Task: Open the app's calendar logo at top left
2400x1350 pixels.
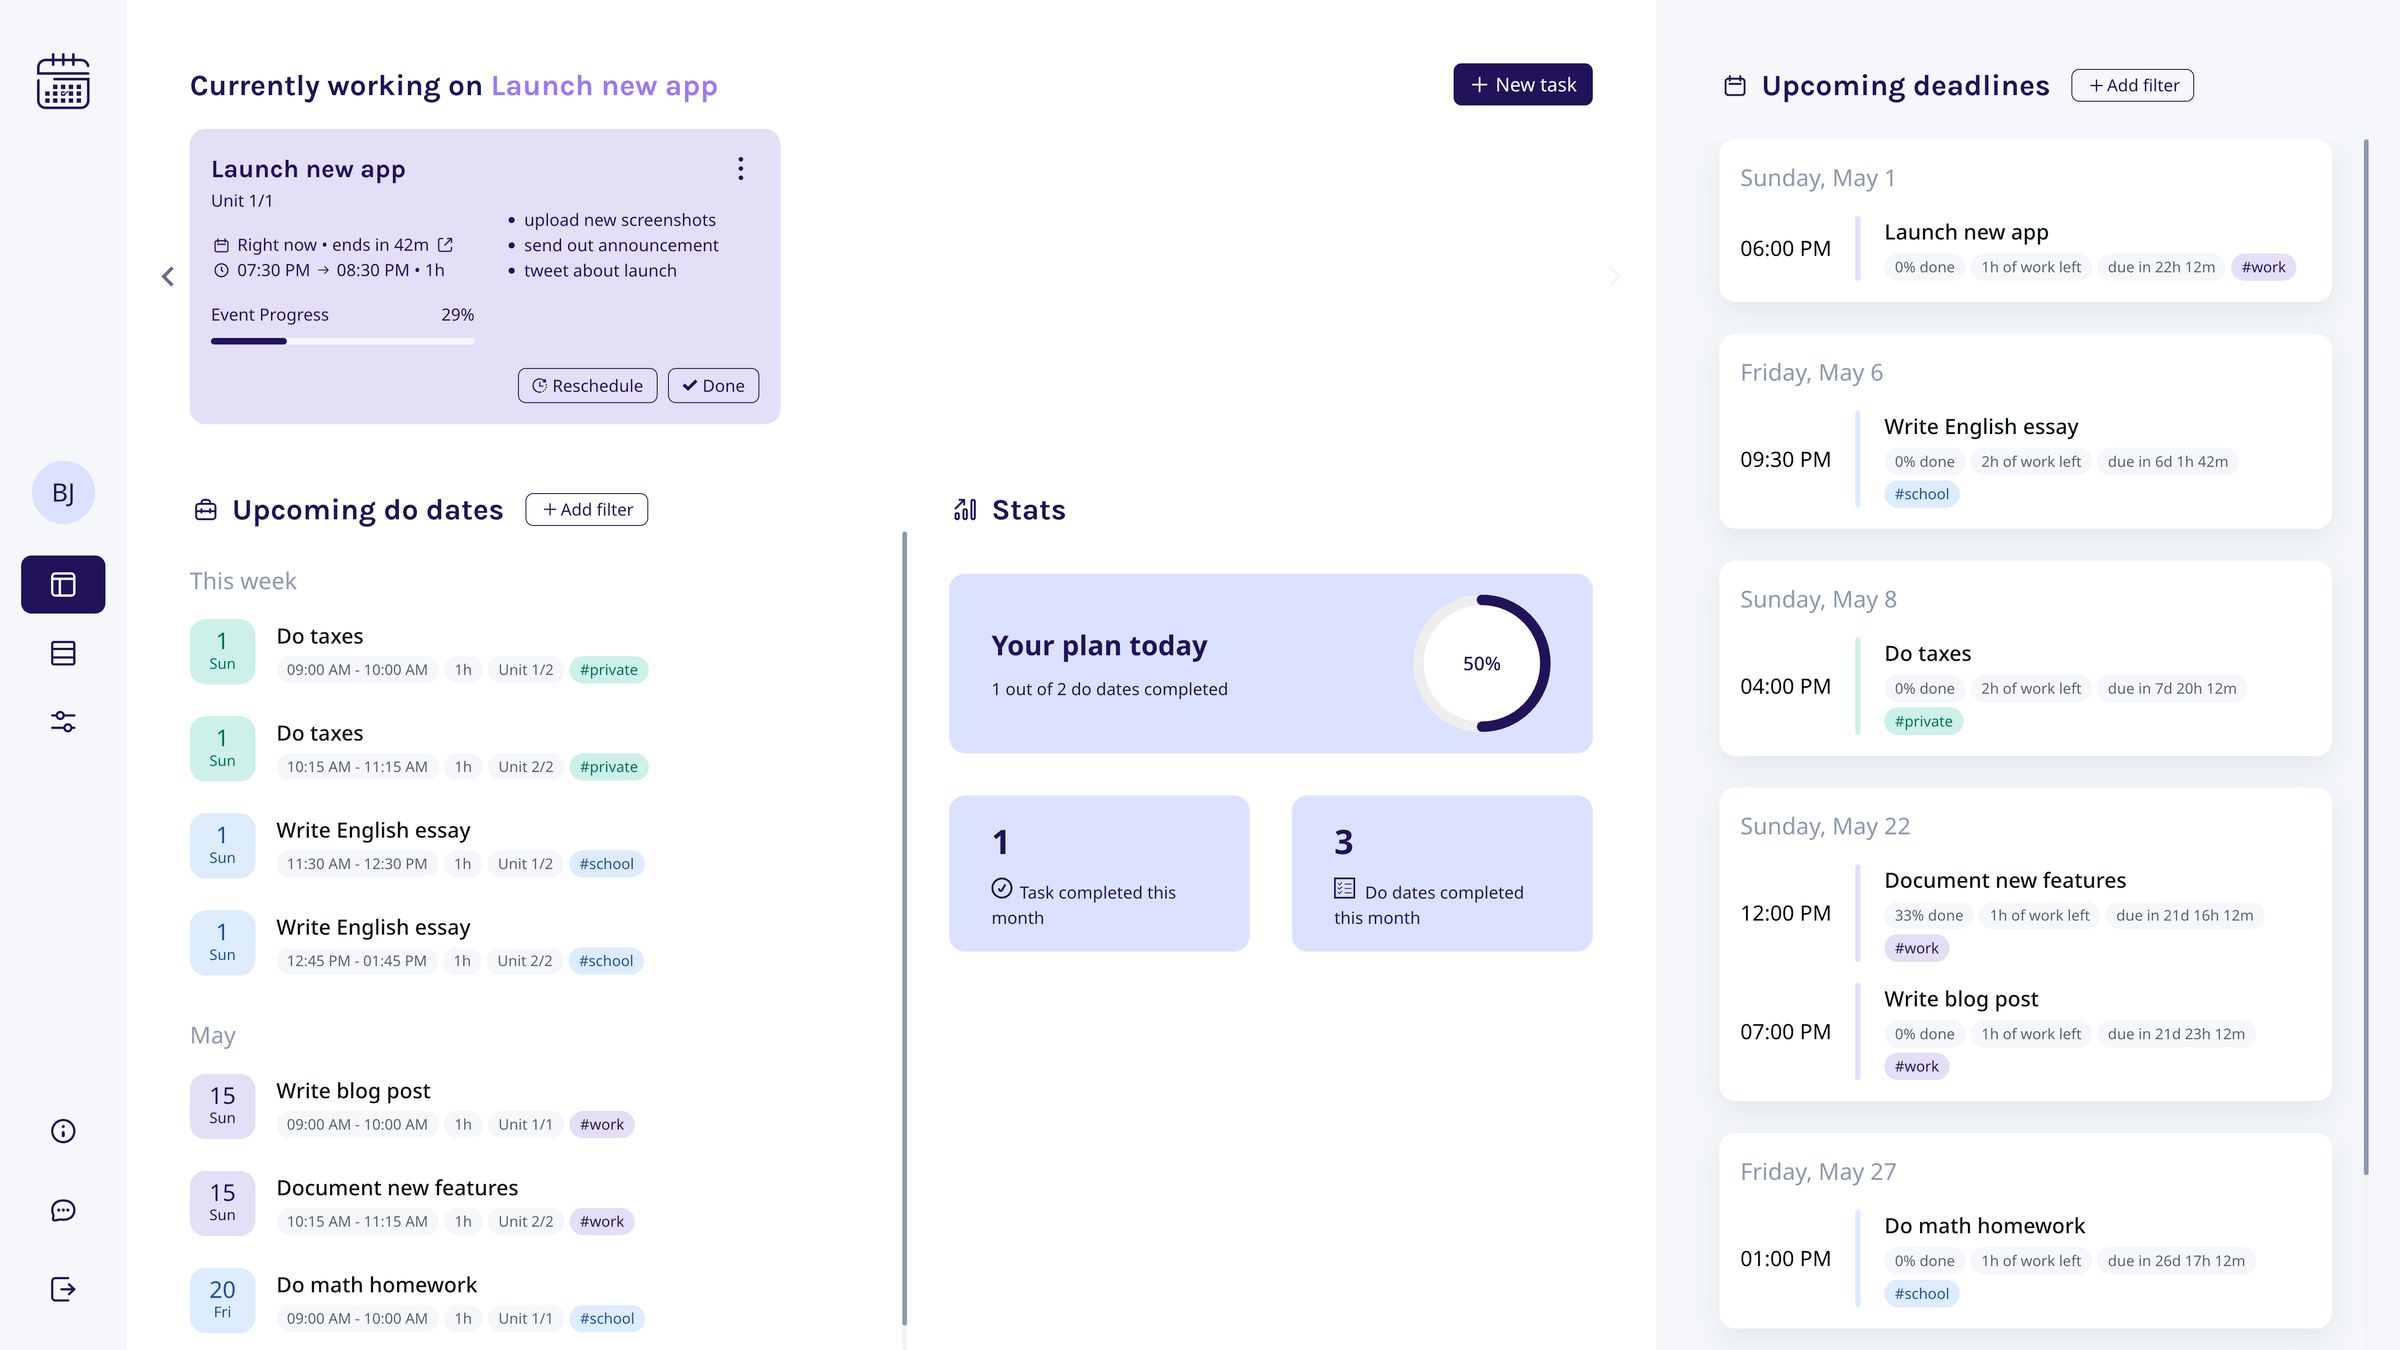Action: pos(63,83)
